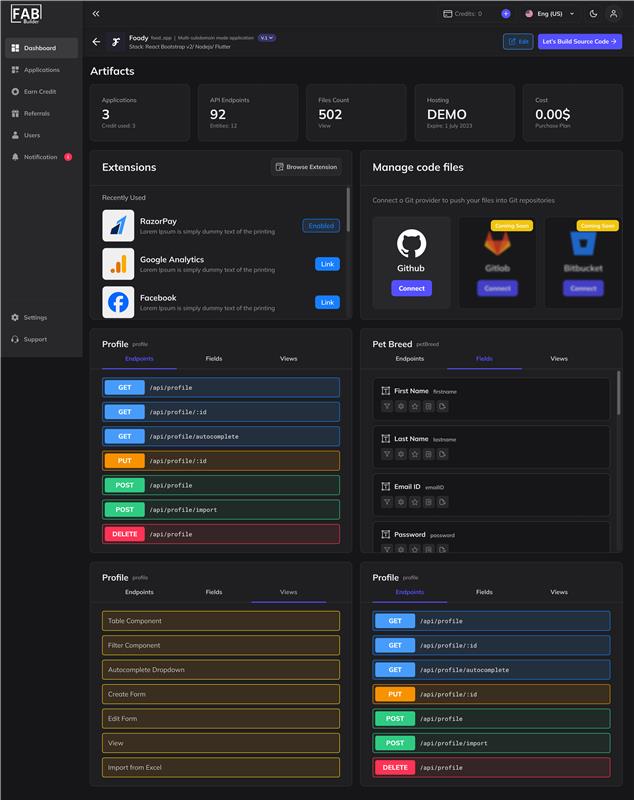This screenshot has width=634, height=800.
Task: Click the gear icon under Email ID field
Action: coord(401,502)
